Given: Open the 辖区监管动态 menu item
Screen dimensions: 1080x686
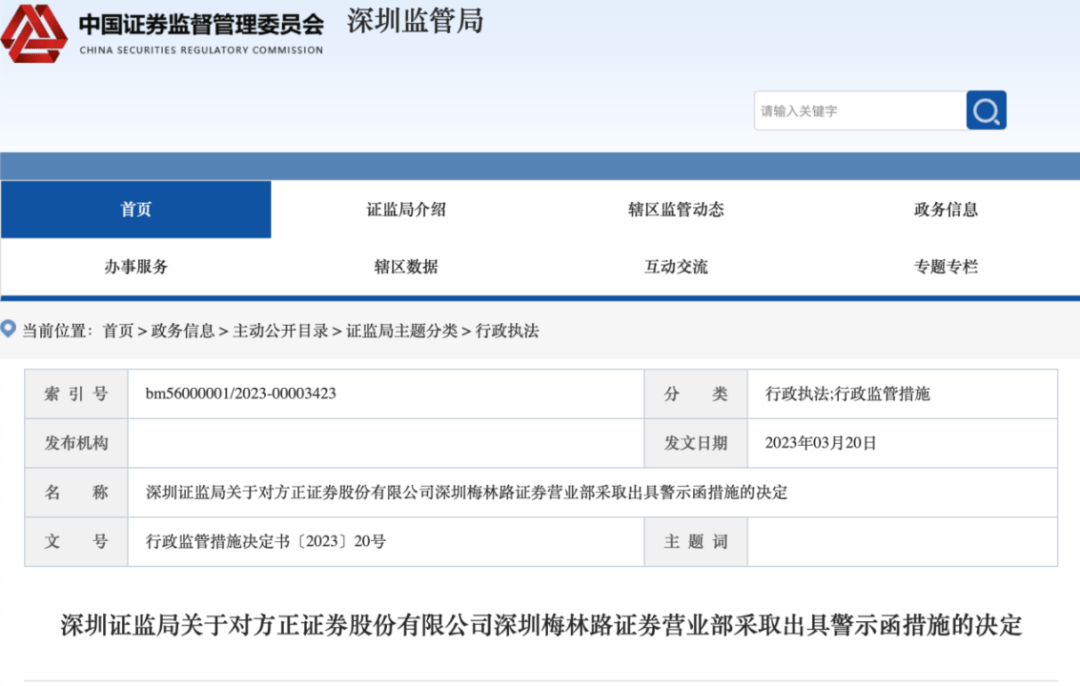Looking at the screenshot, I should click(x=676, y=209).
